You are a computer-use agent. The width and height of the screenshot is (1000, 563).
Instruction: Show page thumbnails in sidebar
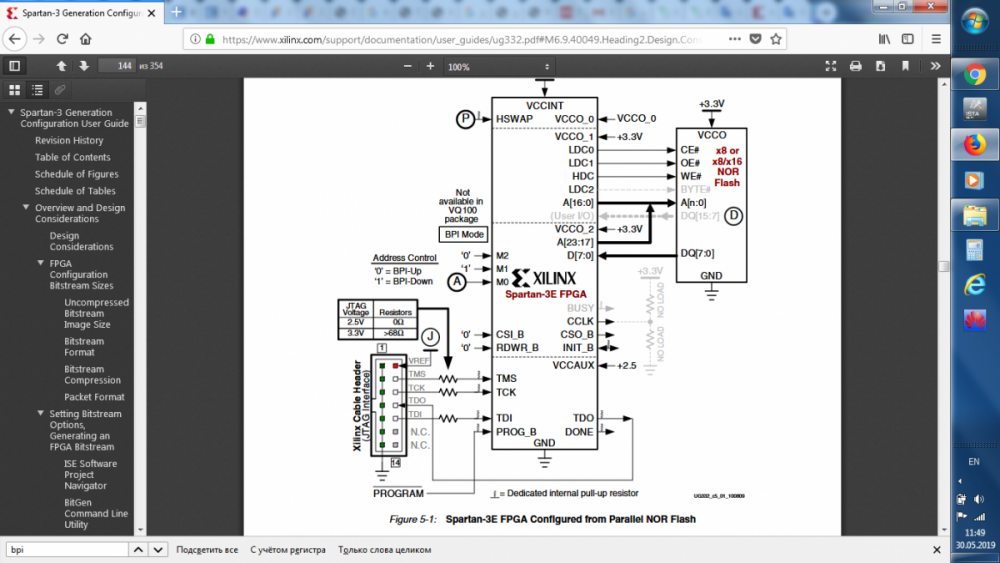point(15,90)
